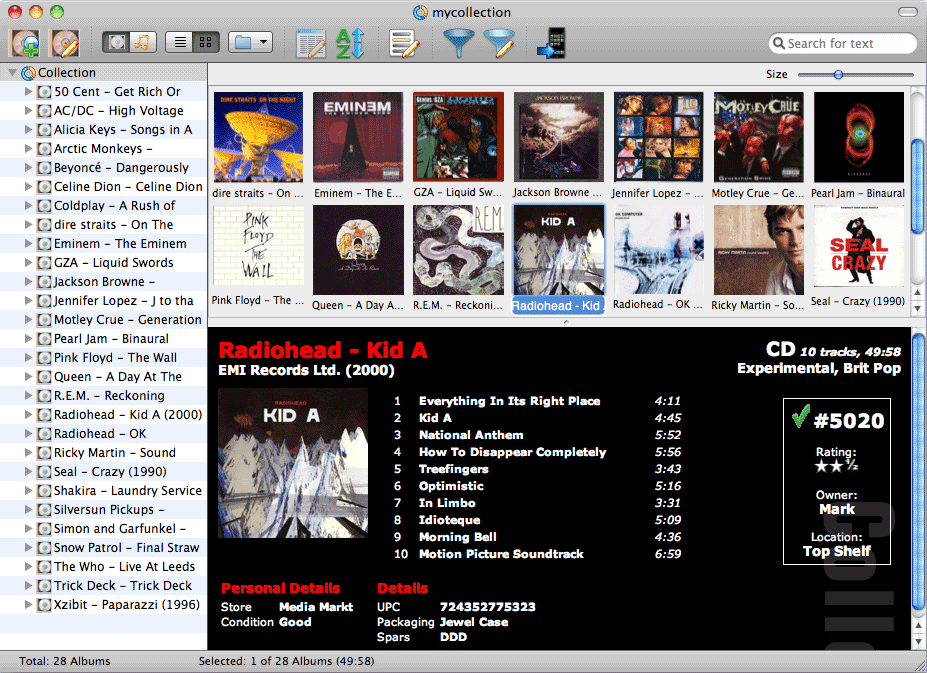Click in the Search for text field
927x673 pixels.
coord(842,43)
